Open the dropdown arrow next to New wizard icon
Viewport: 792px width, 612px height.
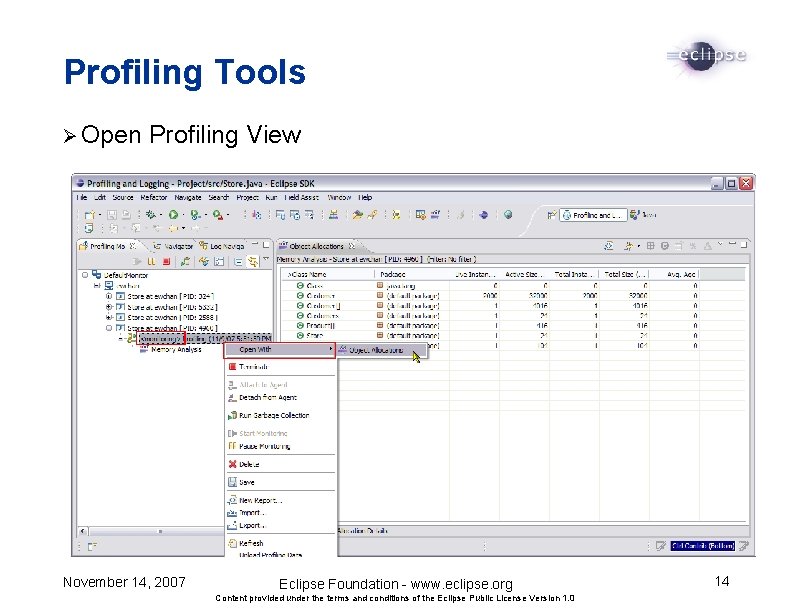coord(100,215)
